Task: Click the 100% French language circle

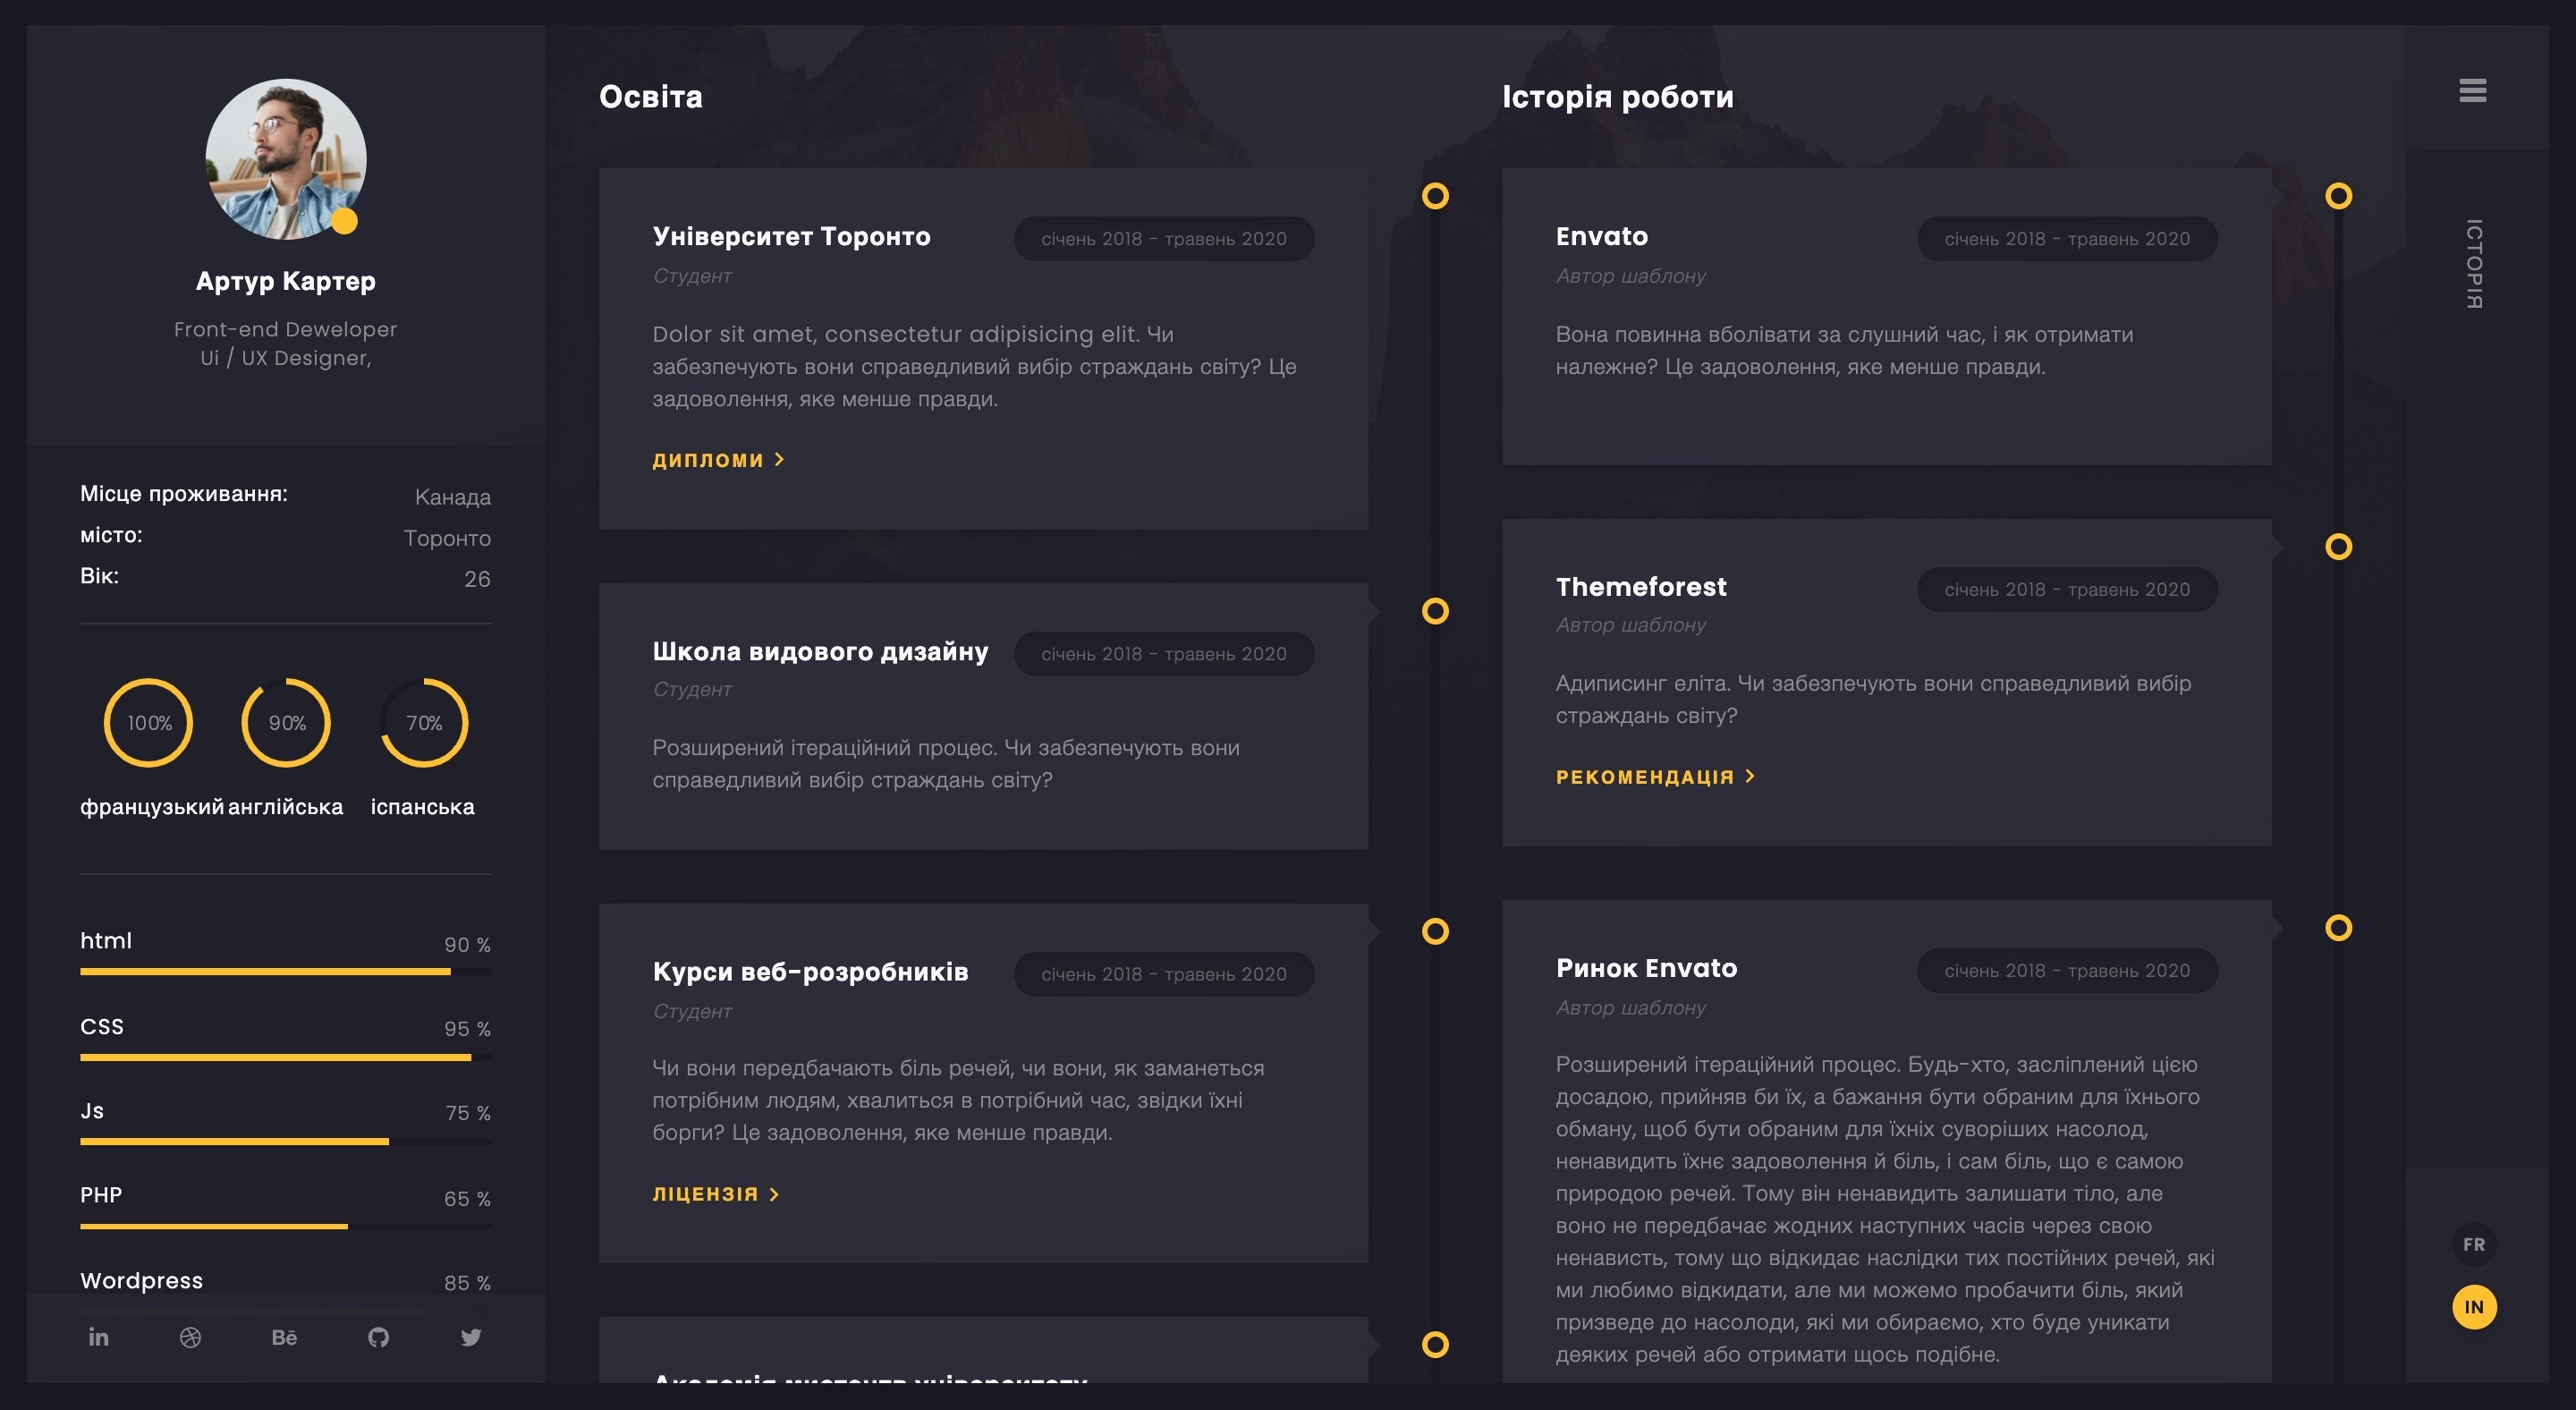Action: (x=148, y=722)
